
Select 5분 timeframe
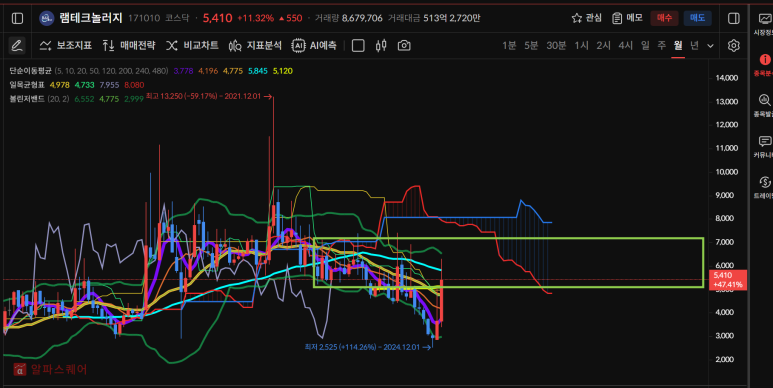(531, 45)
